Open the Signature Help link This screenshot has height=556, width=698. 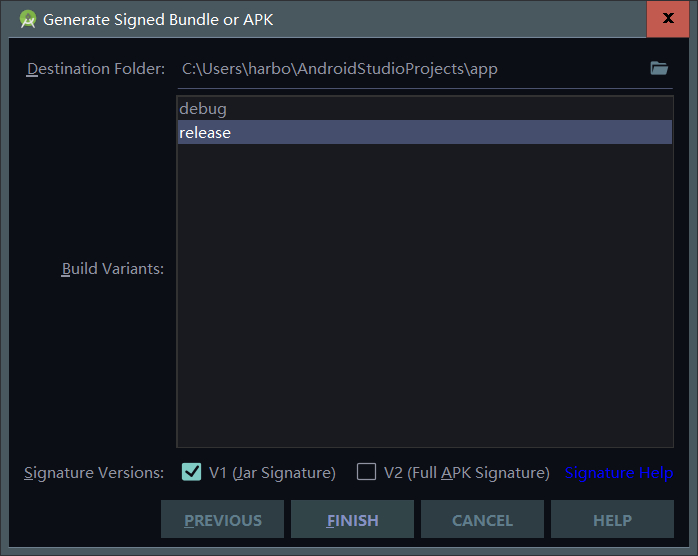point(619,473)
